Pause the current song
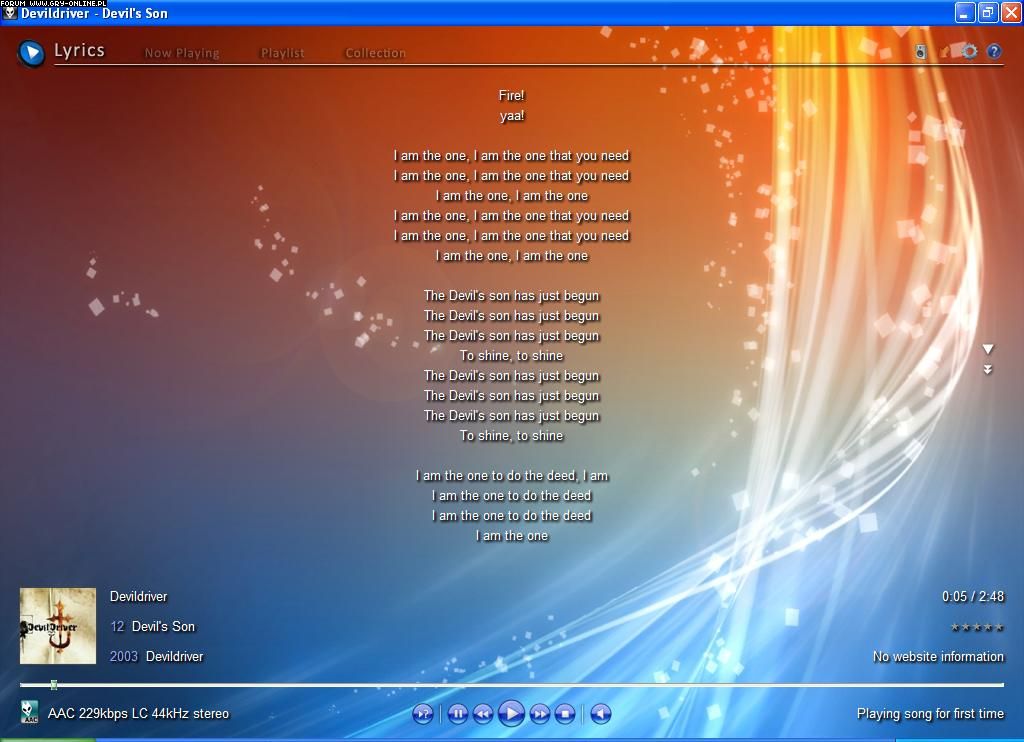The height and width of the screenshot is (742, 1024). pyautogui.click(x=457, y=713)
